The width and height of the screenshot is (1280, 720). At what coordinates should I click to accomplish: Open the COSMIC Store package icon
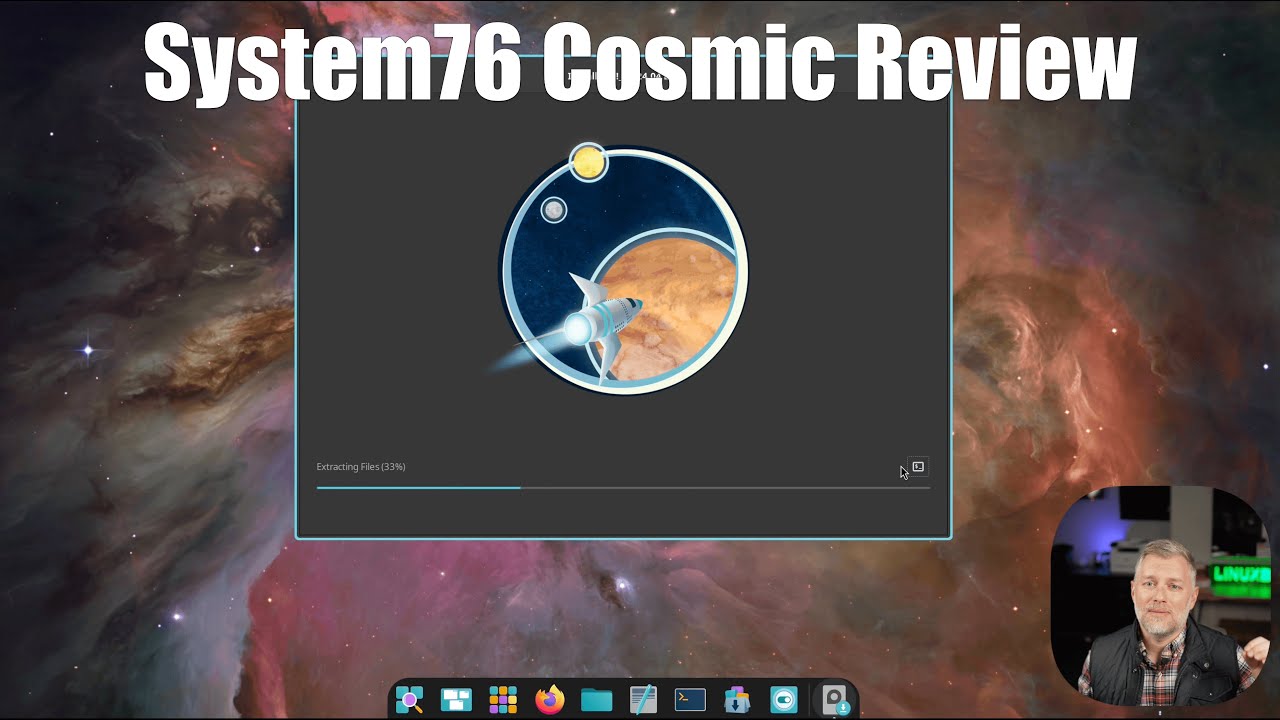[737, 700]
